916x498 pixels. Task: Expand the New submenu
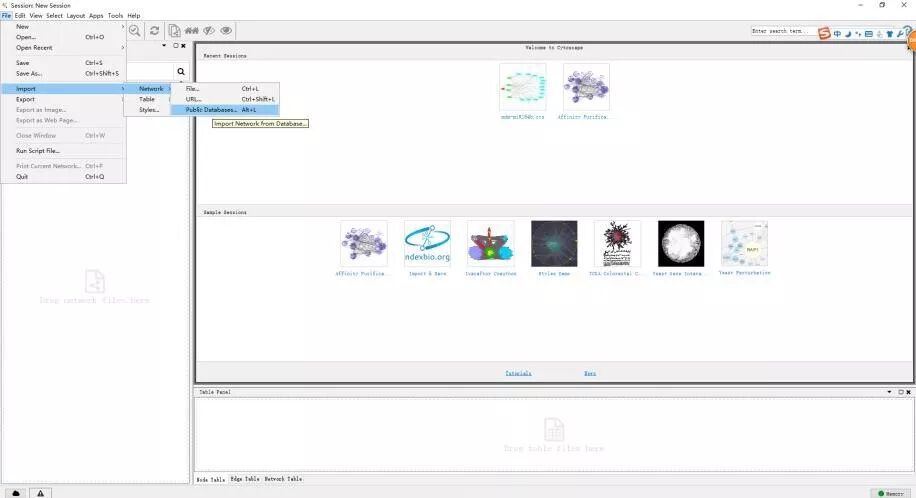[63, 26]
